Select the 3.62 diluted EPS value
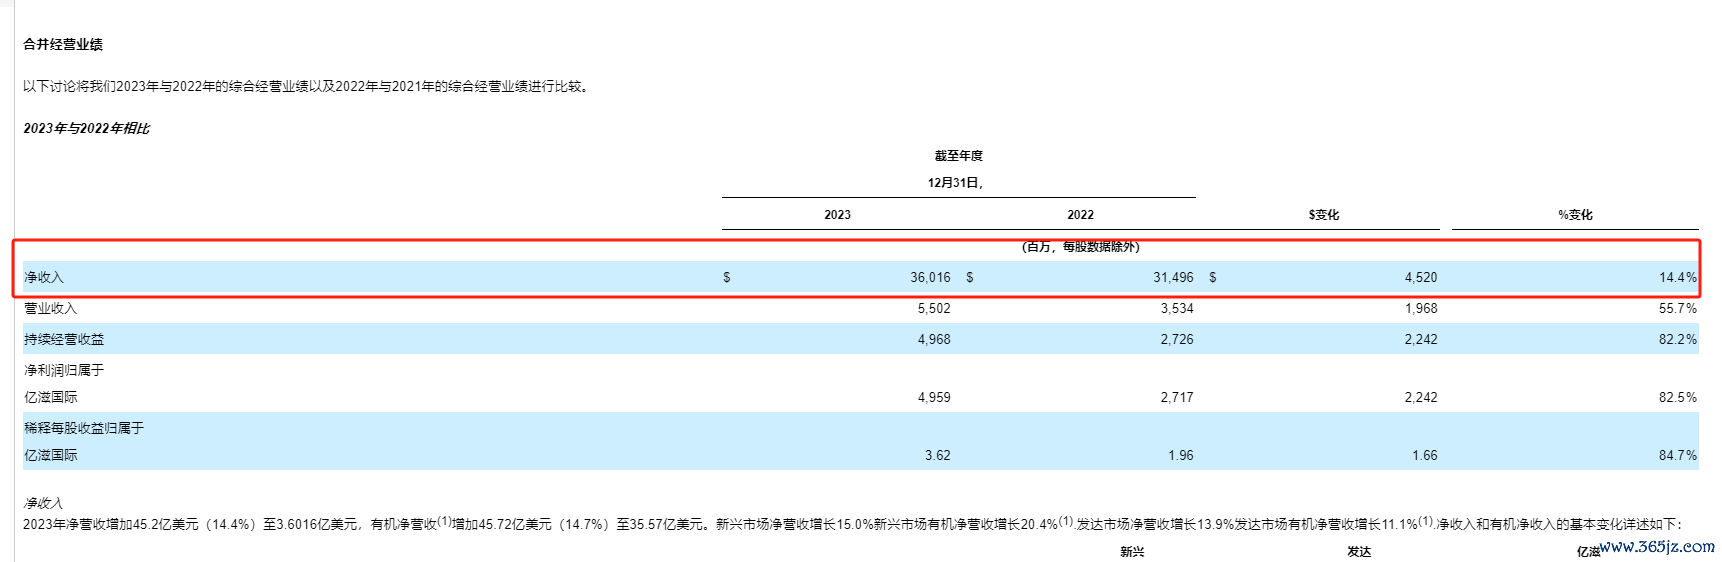The image size is (1722, 562). (x=937, y=455)
